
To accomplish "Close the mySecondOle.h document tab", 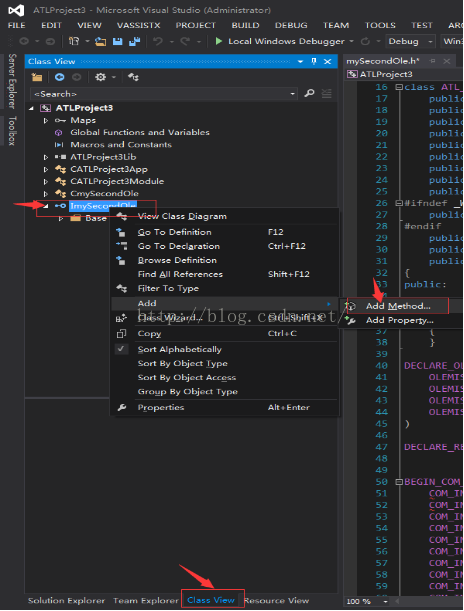I will (446, 61).
